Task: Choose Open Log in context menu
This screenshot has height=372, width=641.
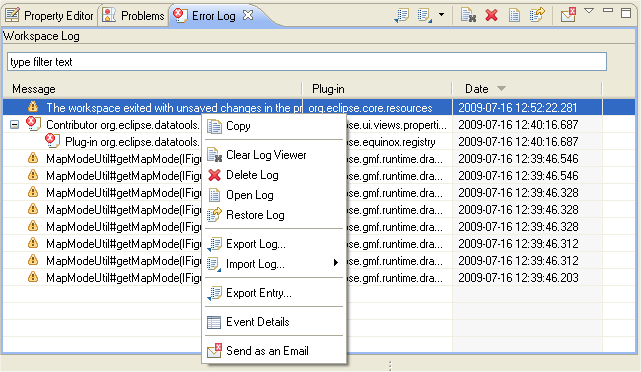Action: [274, 195]
